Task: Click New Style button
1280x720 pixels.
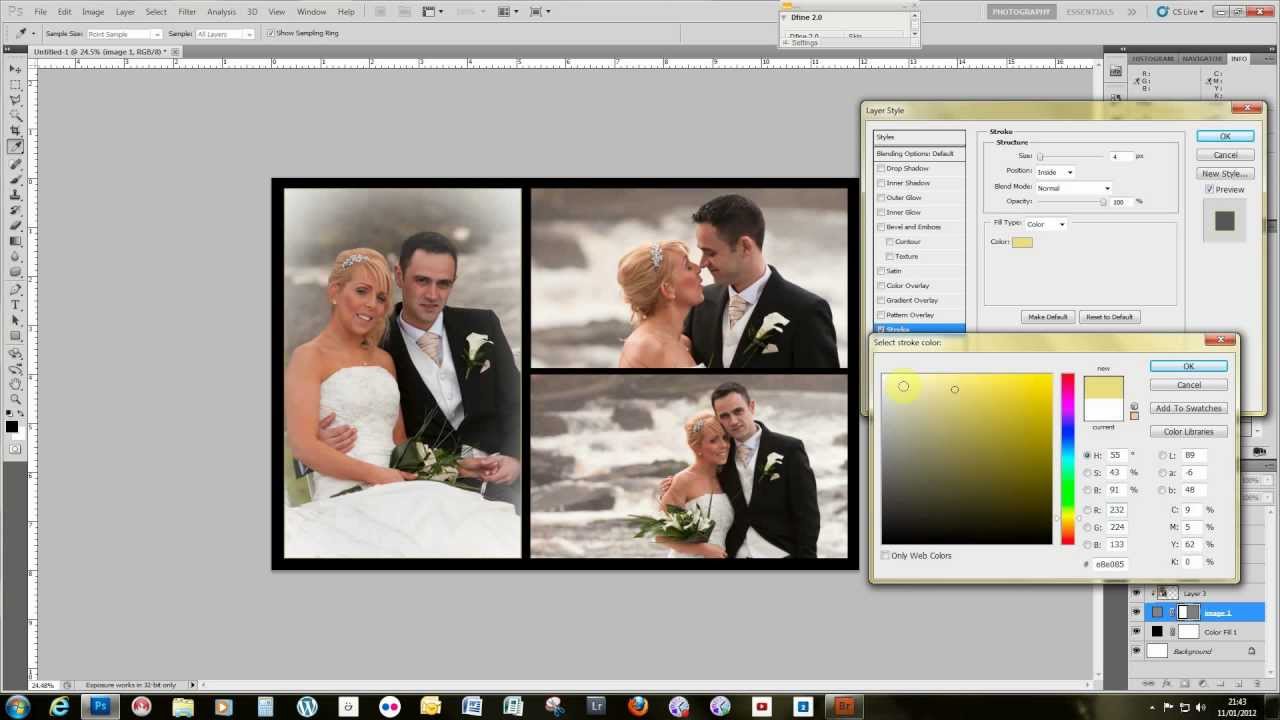Action: 1225,173
